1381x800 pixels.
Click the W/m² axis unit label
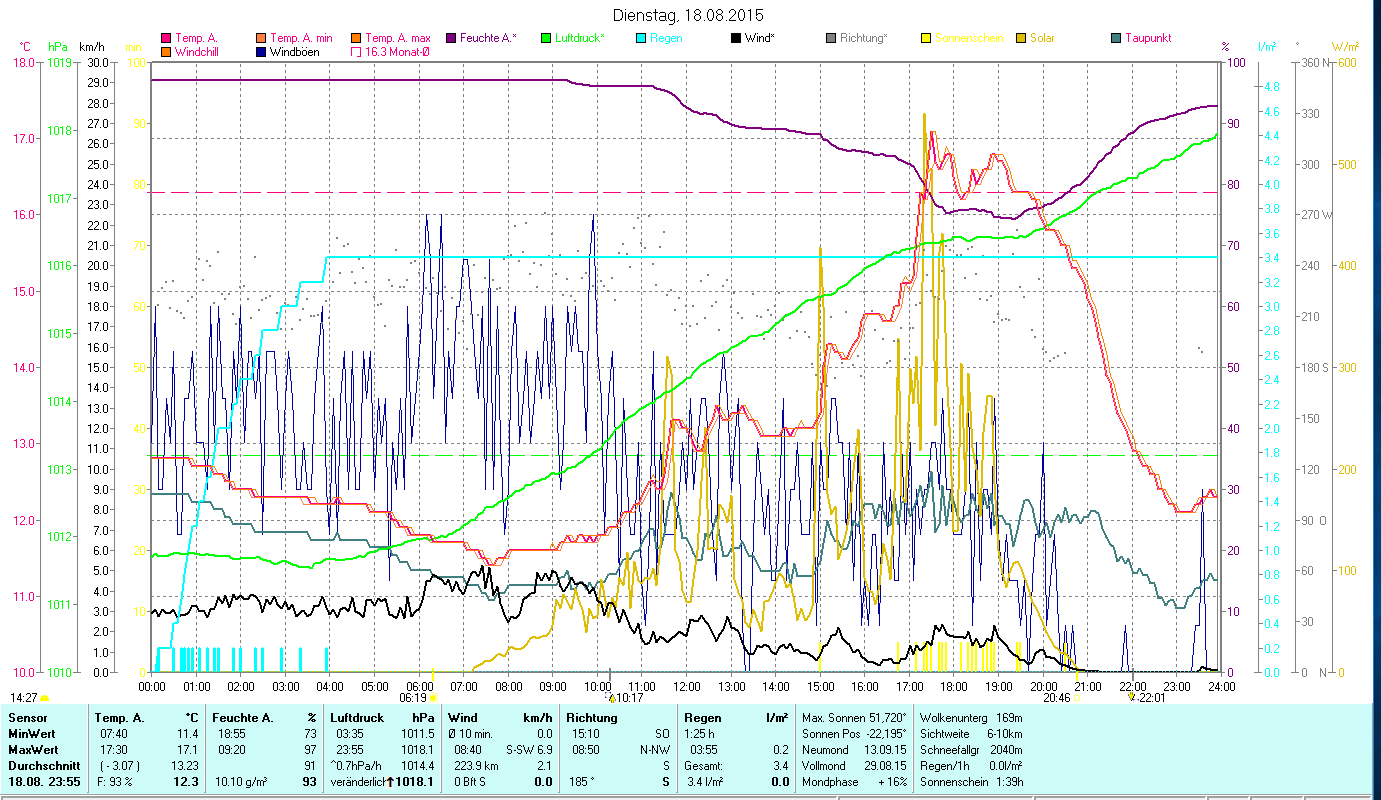click(x=1344, y=47)
